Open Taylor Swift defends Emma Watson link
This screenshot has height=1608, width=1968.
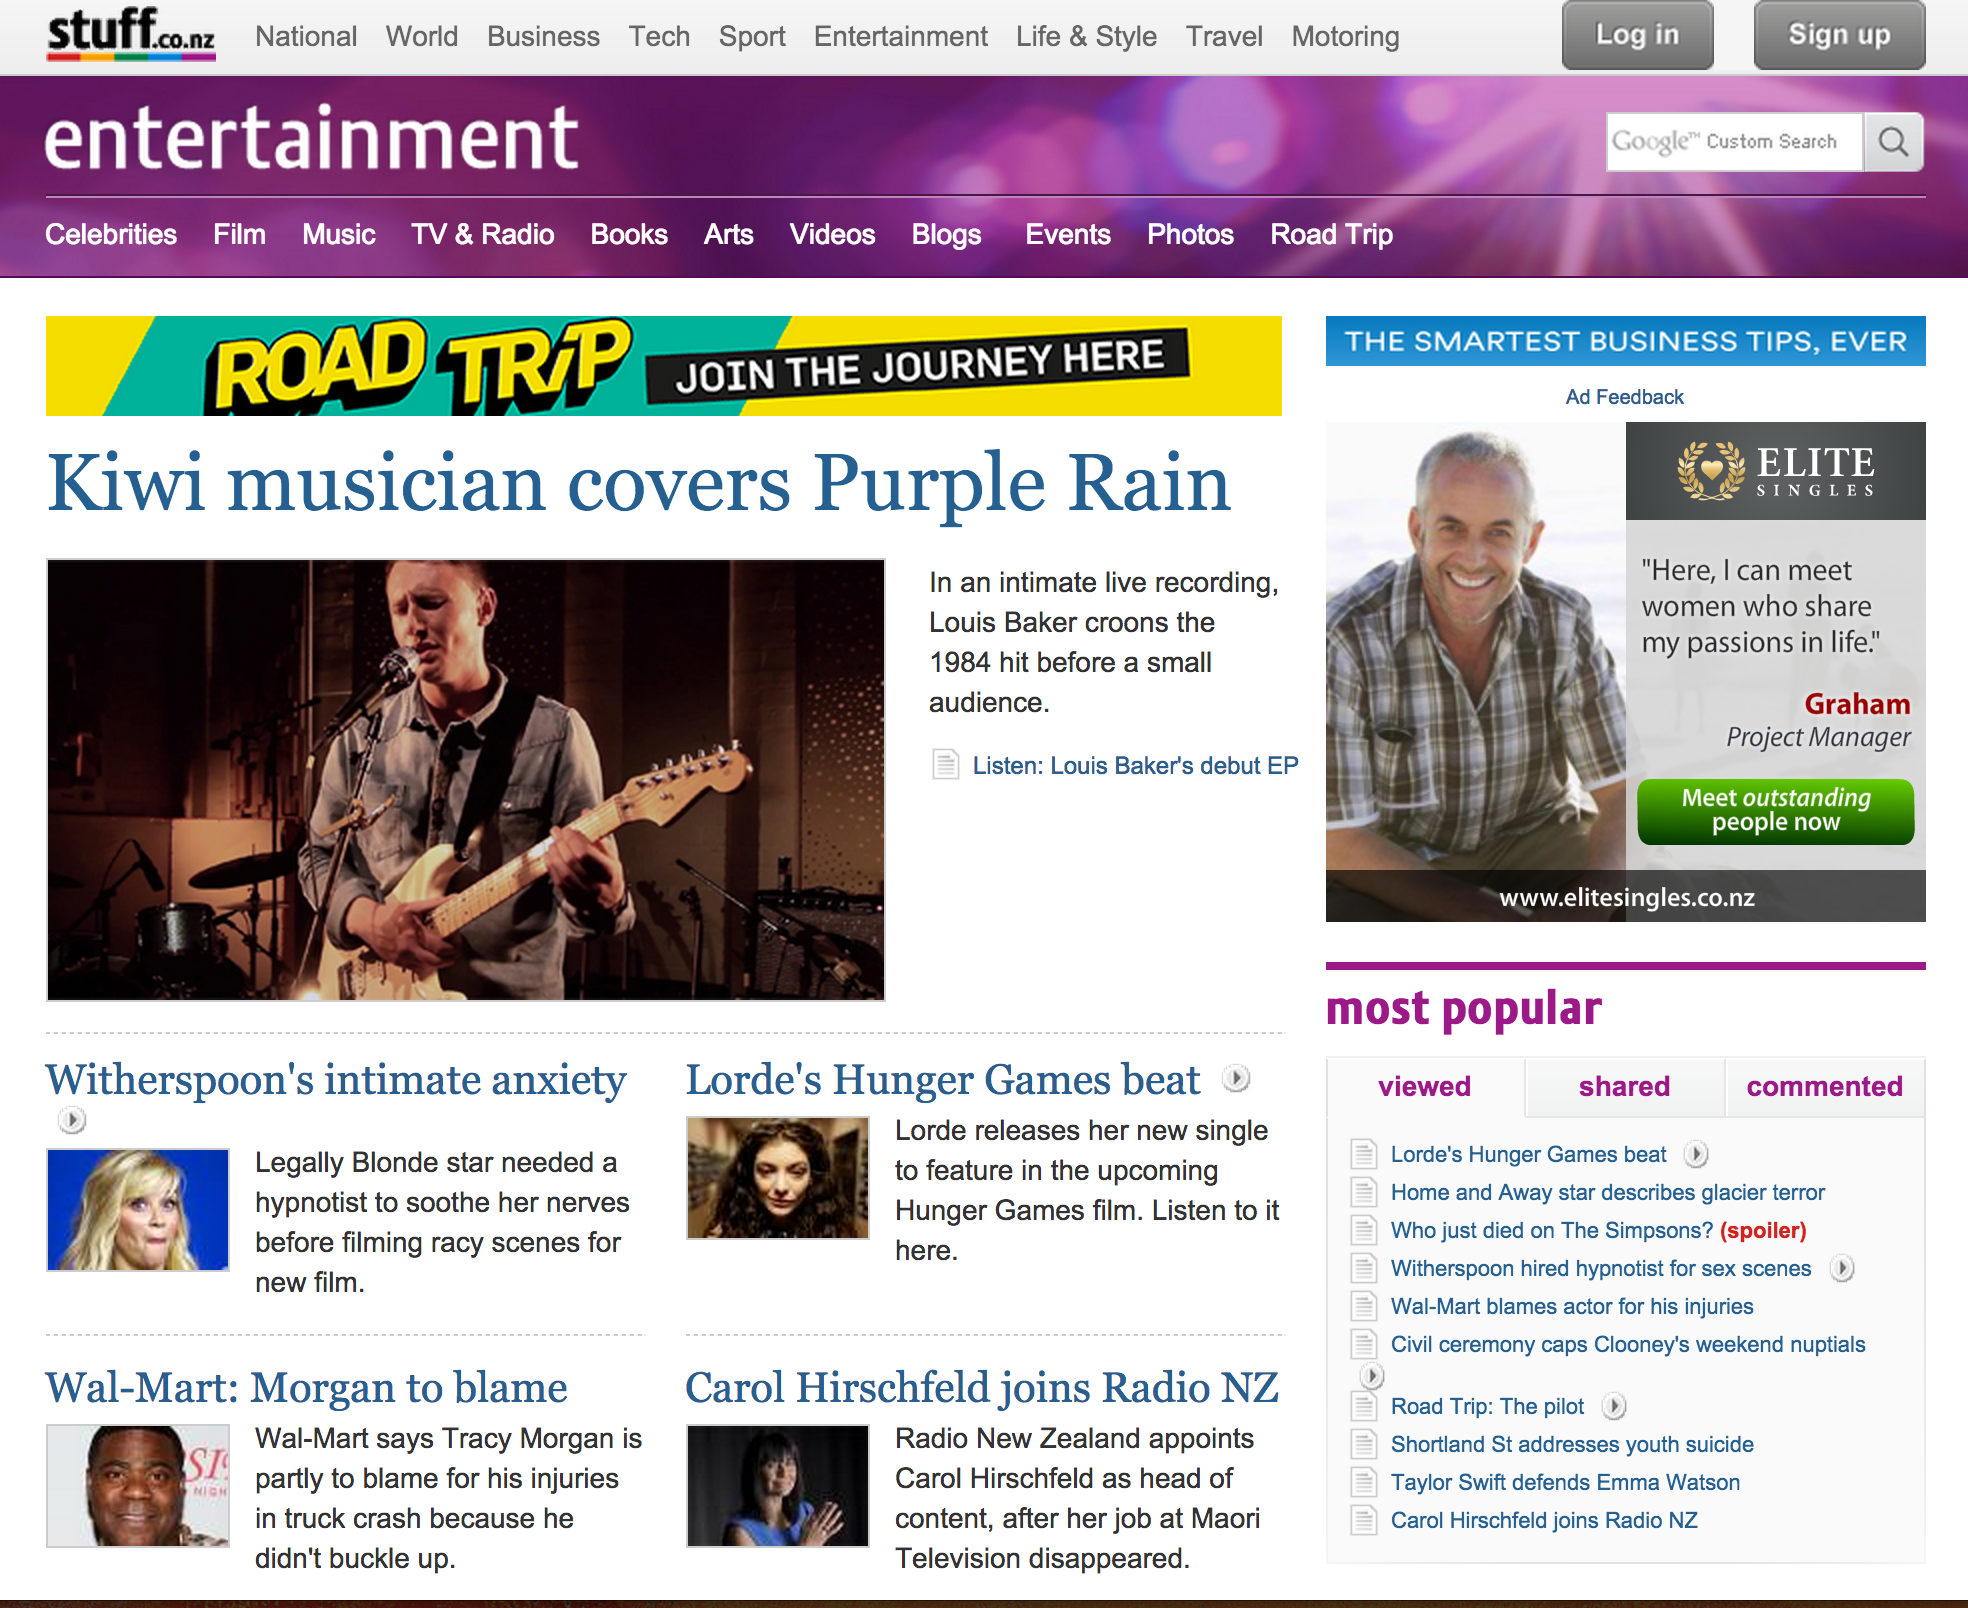[x=1565, y=1482]
